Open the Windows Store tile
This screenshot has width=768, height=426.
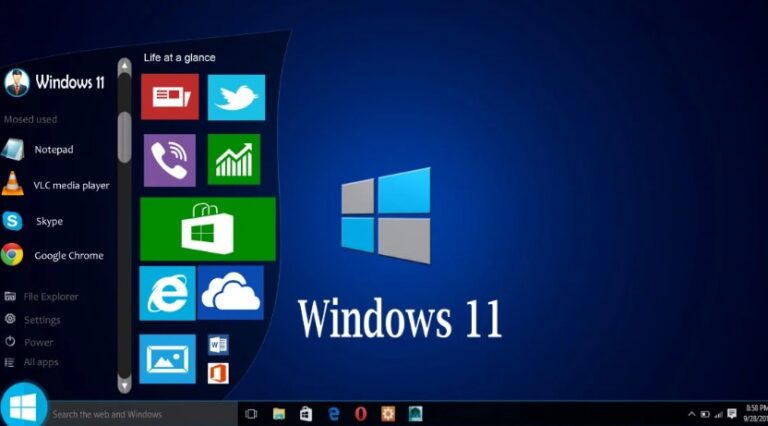click(x=208, y=229)
